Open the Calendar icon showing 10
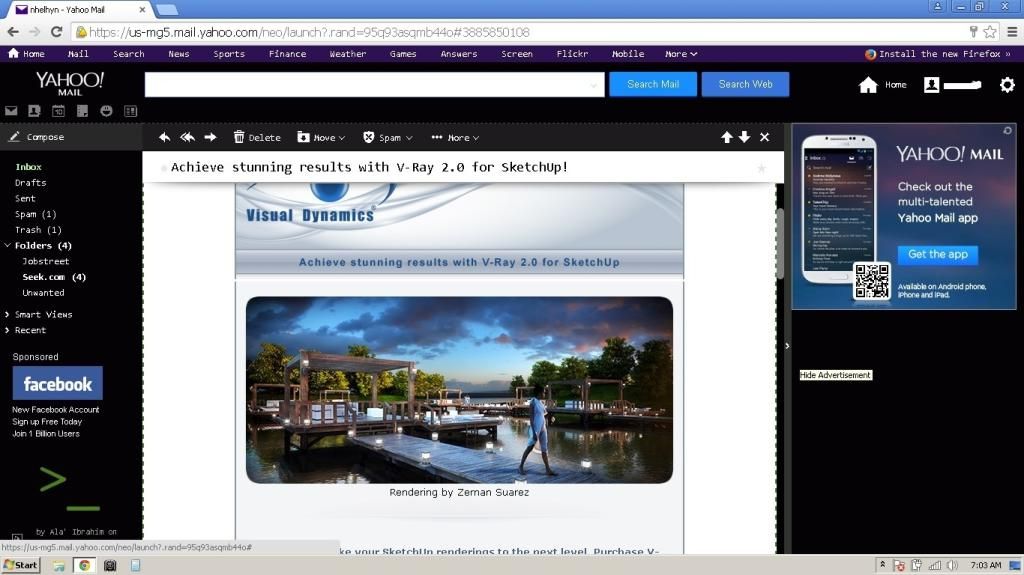This screenshot has width=1024, height=575. pos(58,111)
